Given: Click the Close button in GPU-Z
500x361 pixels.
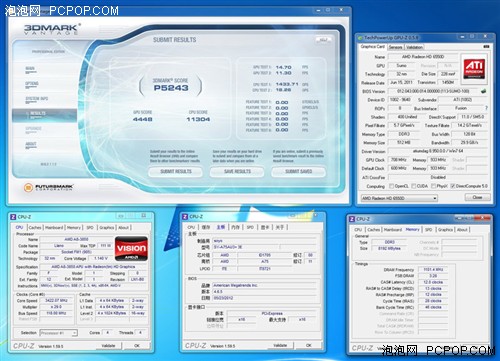Looking at the screenshot, I should (x=477, y=197).
